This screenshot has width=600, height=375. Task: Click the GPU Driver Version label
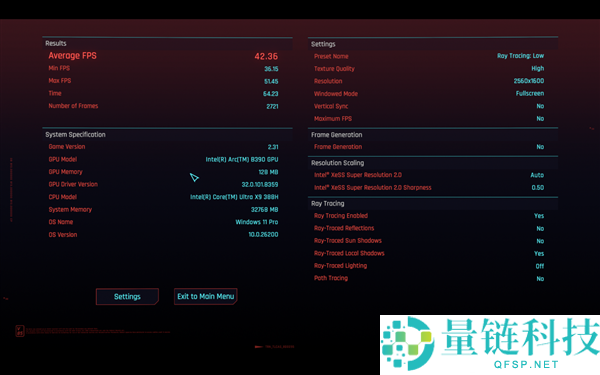click(73, 184)
